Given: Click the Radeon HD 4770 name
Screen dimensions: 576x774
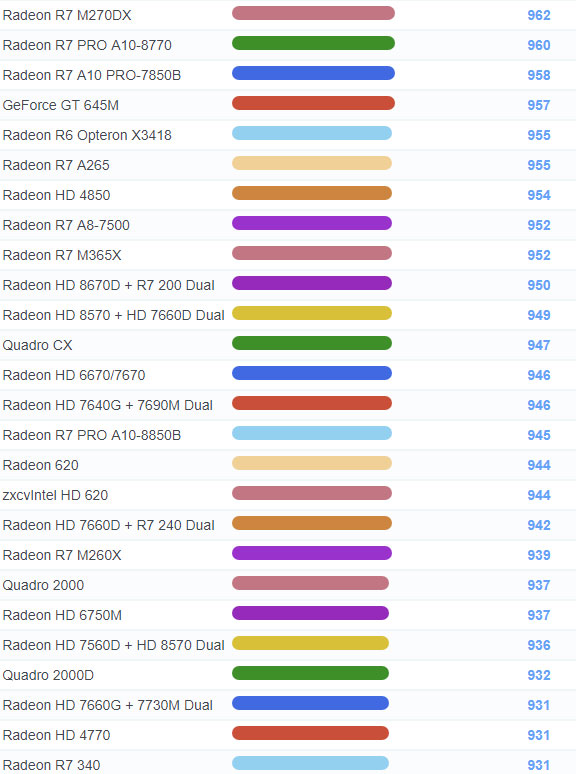Looking at the screenshot, I should pos(56,735).
